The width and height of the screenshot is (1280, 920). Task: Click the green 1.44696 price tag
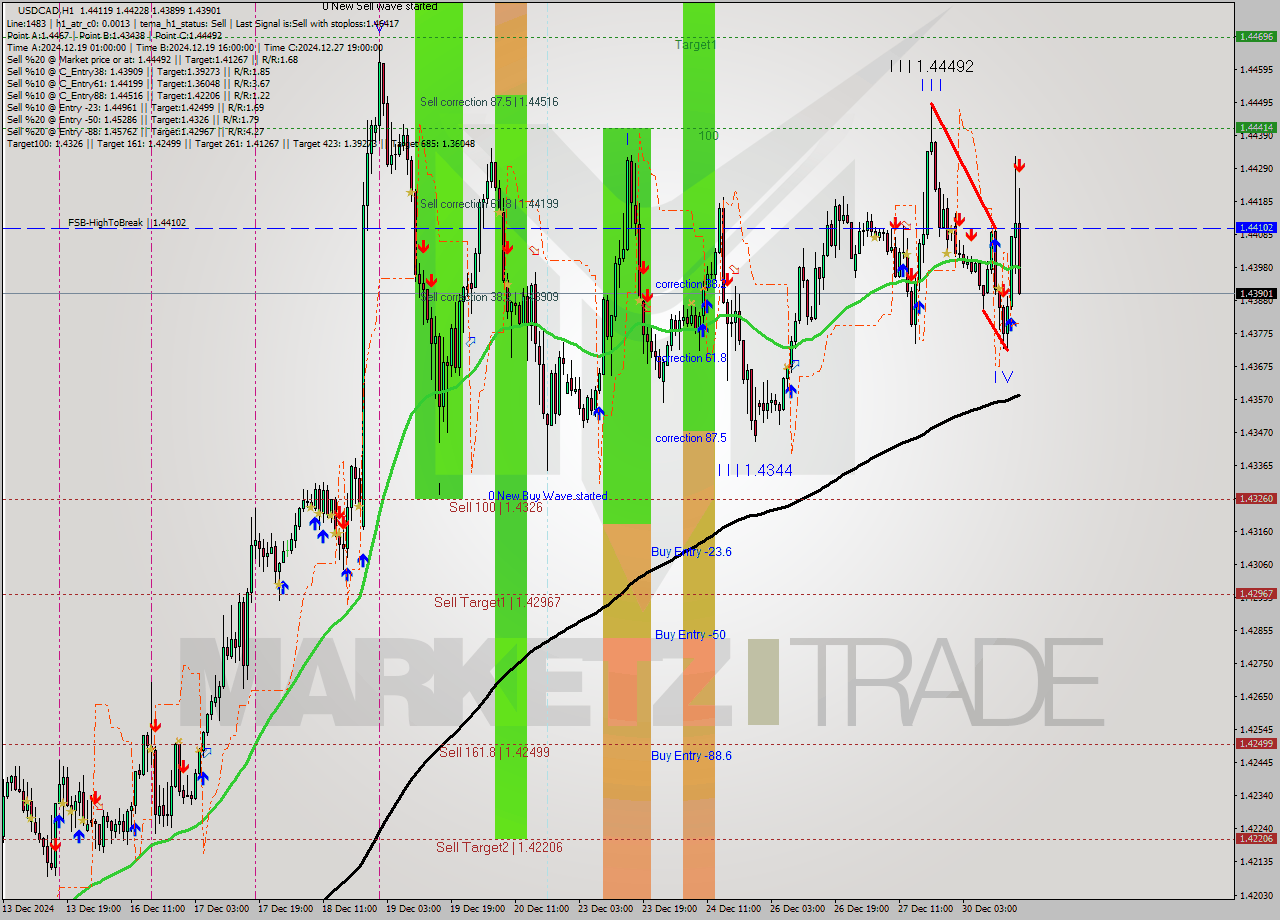[1256, 36]
